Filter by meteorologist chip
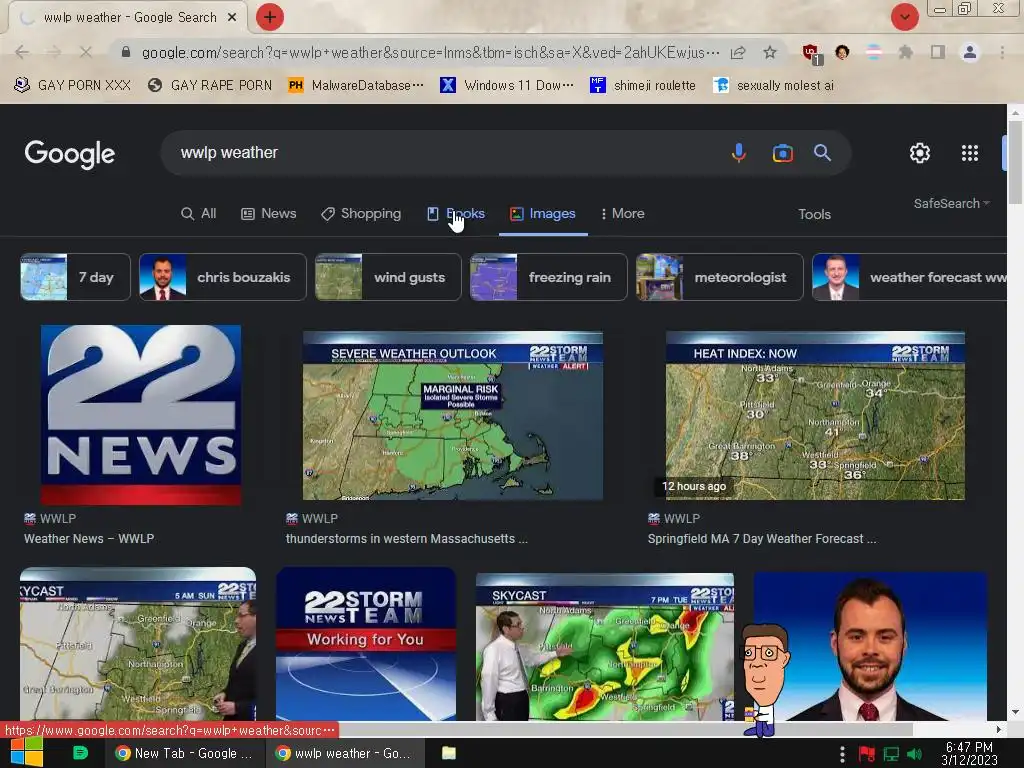 click(720, 277)
